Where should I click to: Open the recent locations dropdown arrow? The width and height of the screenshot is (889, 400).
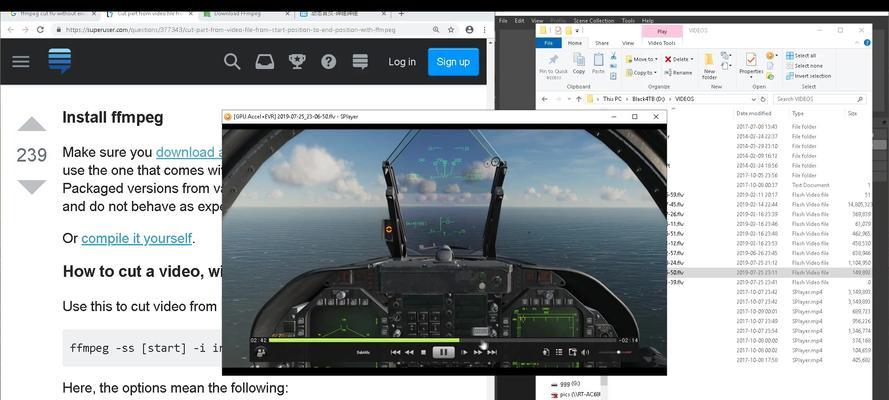569,99
